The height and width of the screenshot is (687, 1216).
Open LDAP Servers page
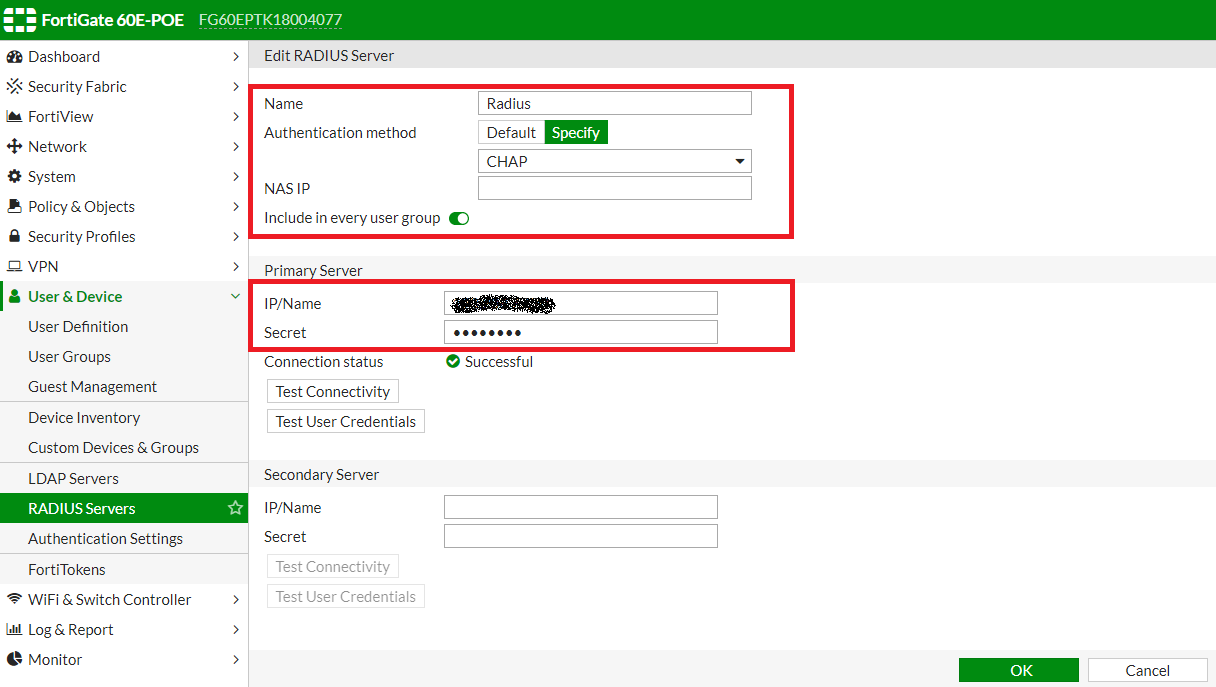pos(73,478)
